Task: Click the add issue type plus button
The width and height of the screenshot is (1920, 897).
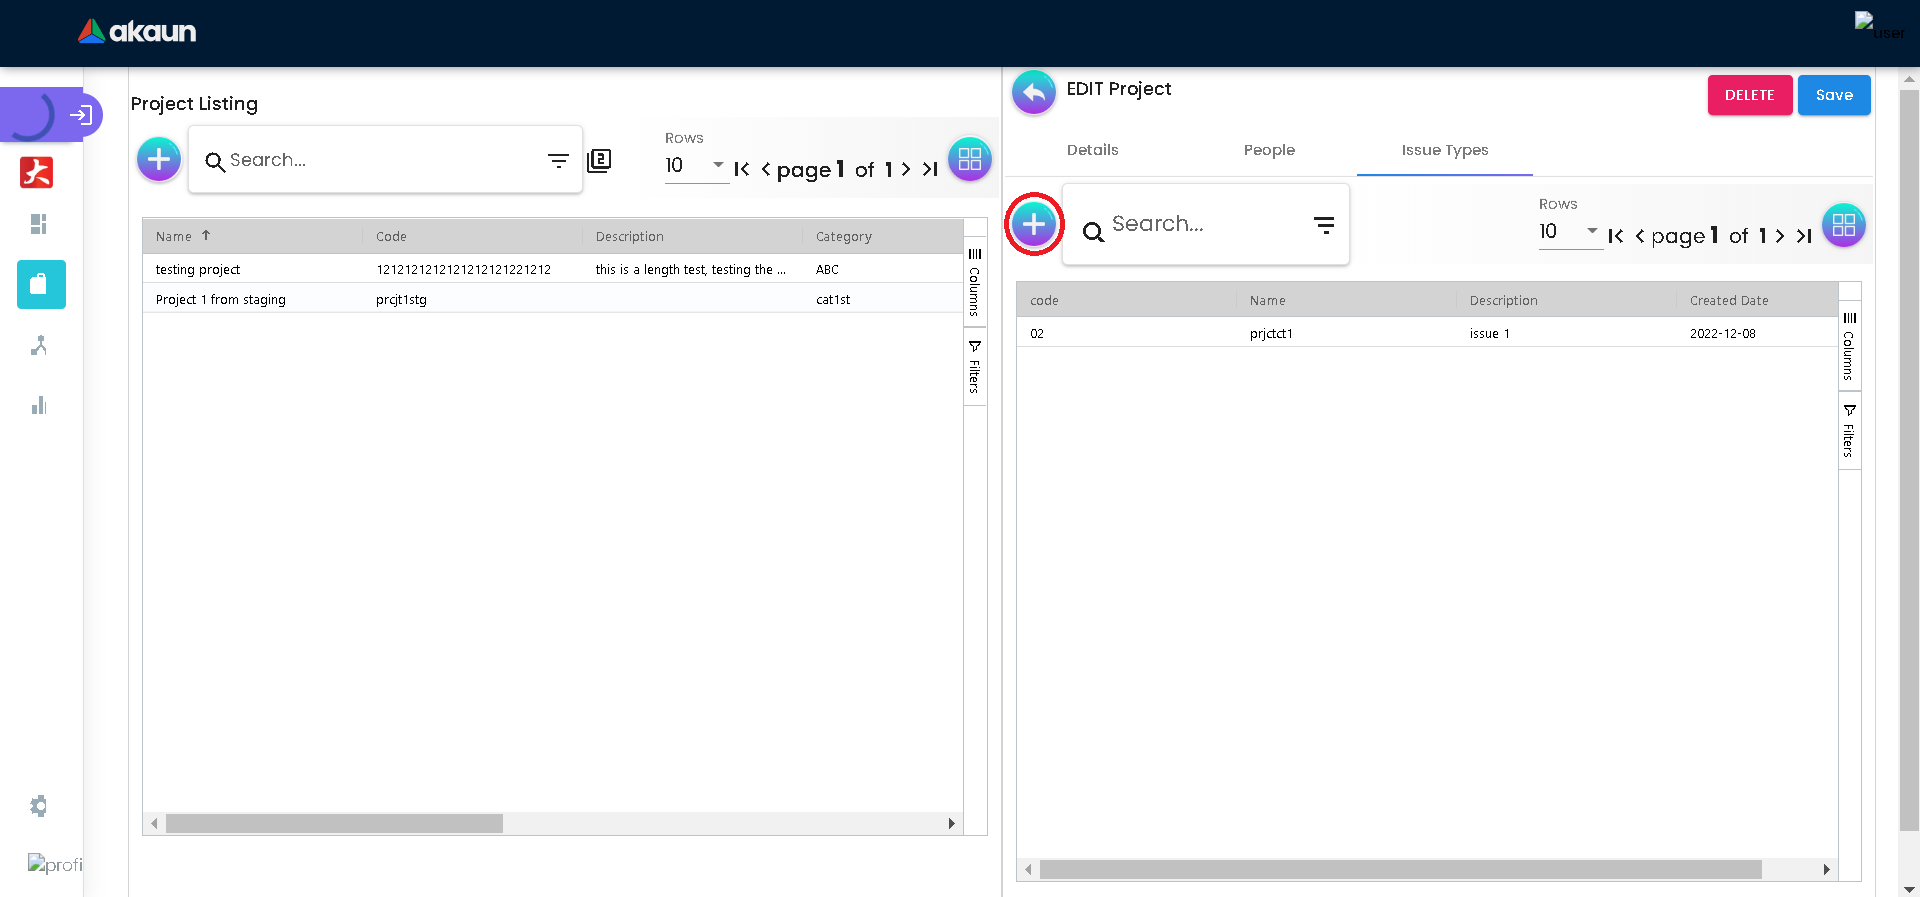Action: click(x=1034, y=224)
